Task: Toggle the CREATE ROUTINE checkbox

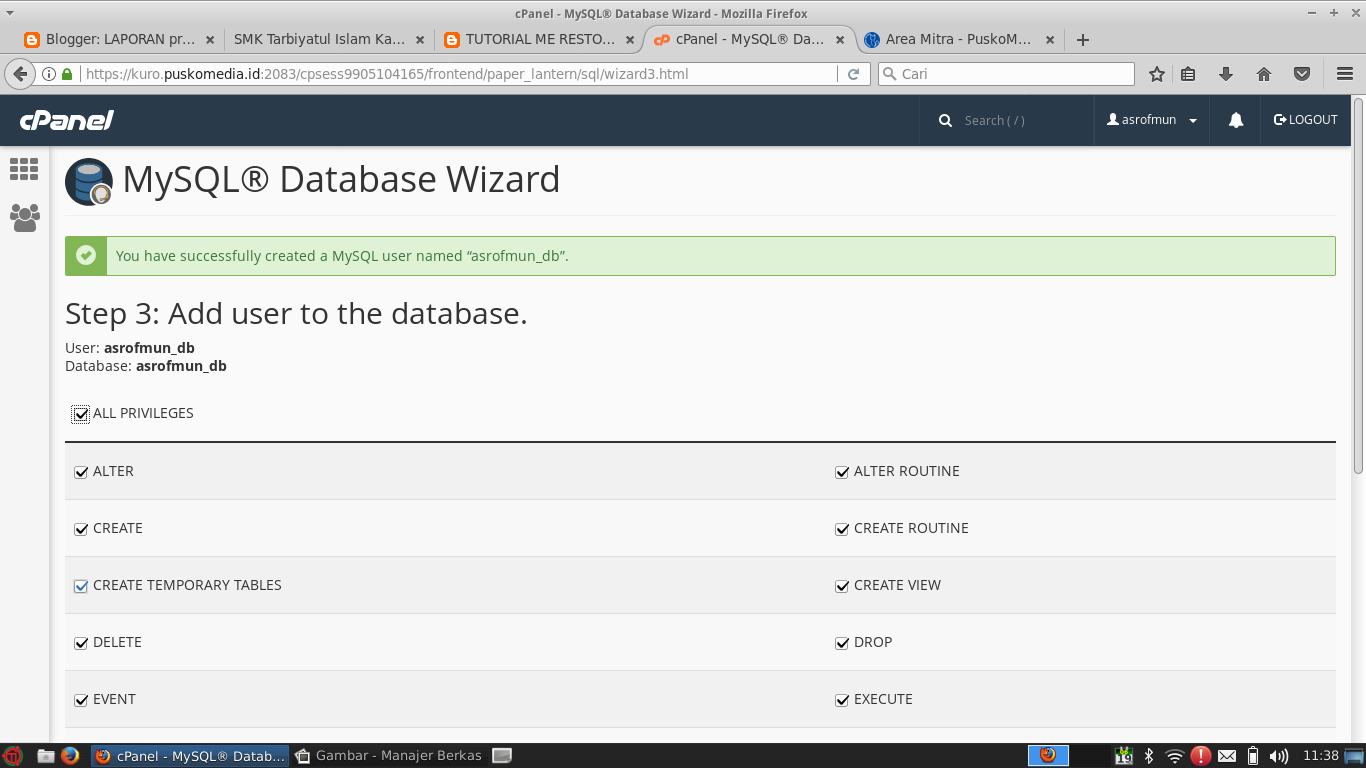Action: pyautogui.click(x=842, y=529)
